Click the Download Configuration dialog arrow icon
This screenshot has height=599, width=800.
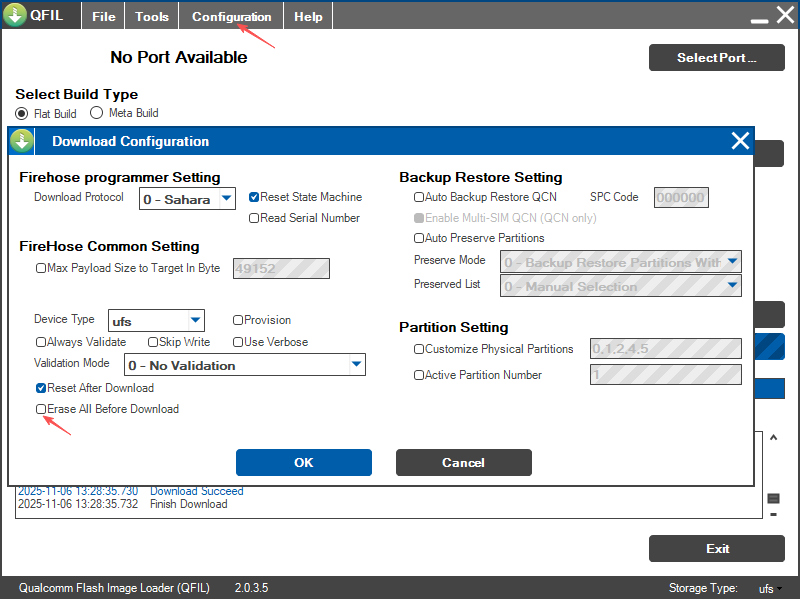click(x=23, y=141)
